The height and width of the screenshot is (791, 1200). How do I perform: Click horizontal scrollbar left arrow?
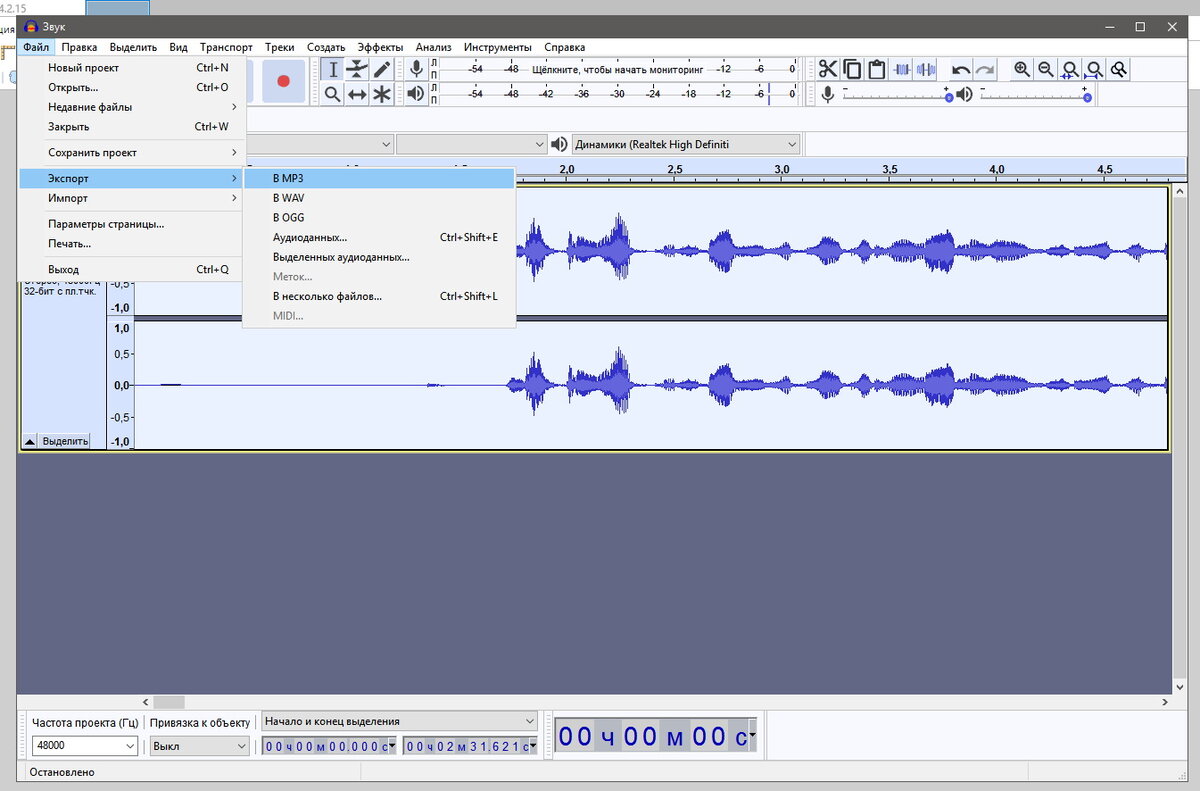[x=145, y=702]
